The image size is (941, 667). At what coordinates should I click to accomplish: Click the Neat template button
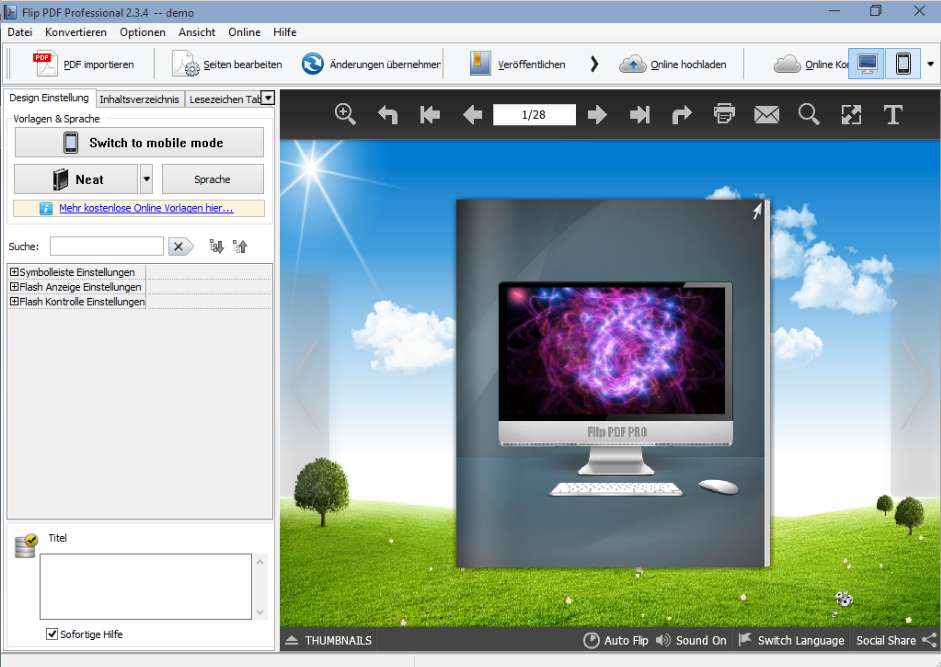[x=76, y=180]
